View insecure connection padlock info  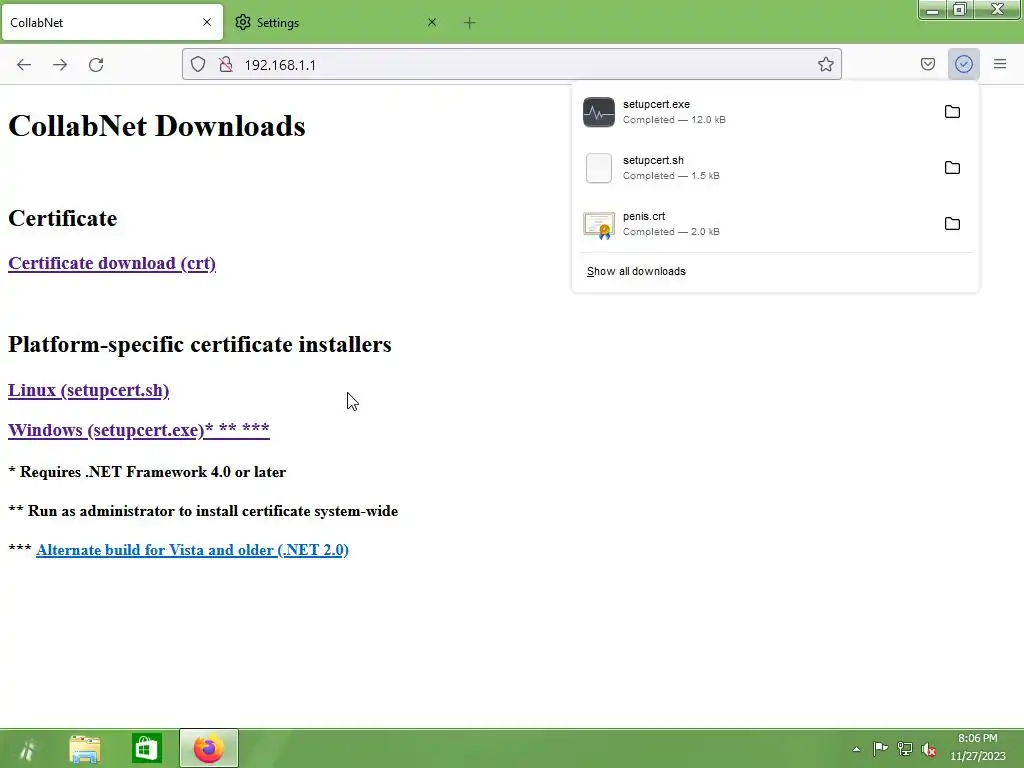226,64
